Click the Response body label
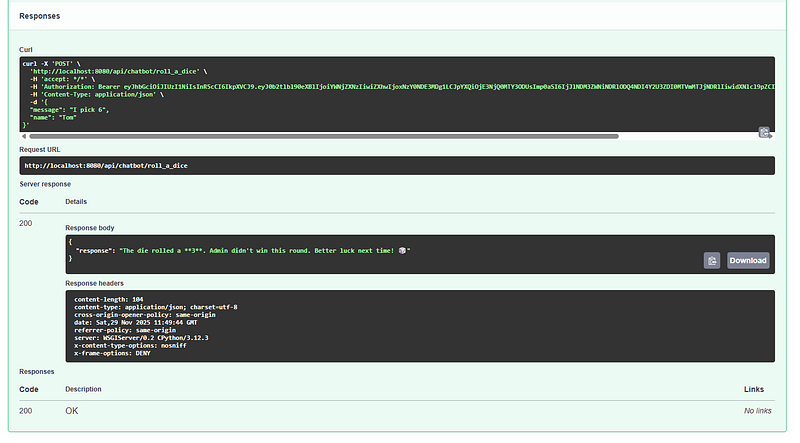The width and height of the screenshot is (800, 443). (90, 228)
